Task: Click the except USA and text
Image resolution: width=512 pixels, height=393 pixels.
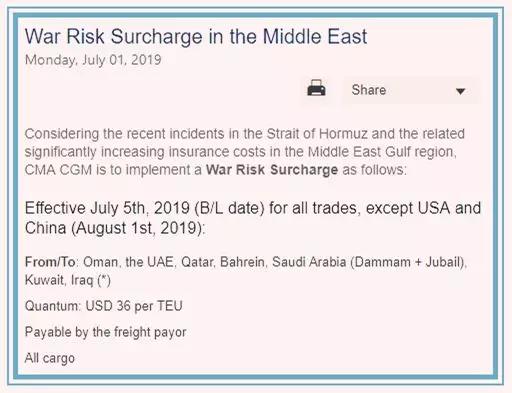Action: click(x=423, y=208)
